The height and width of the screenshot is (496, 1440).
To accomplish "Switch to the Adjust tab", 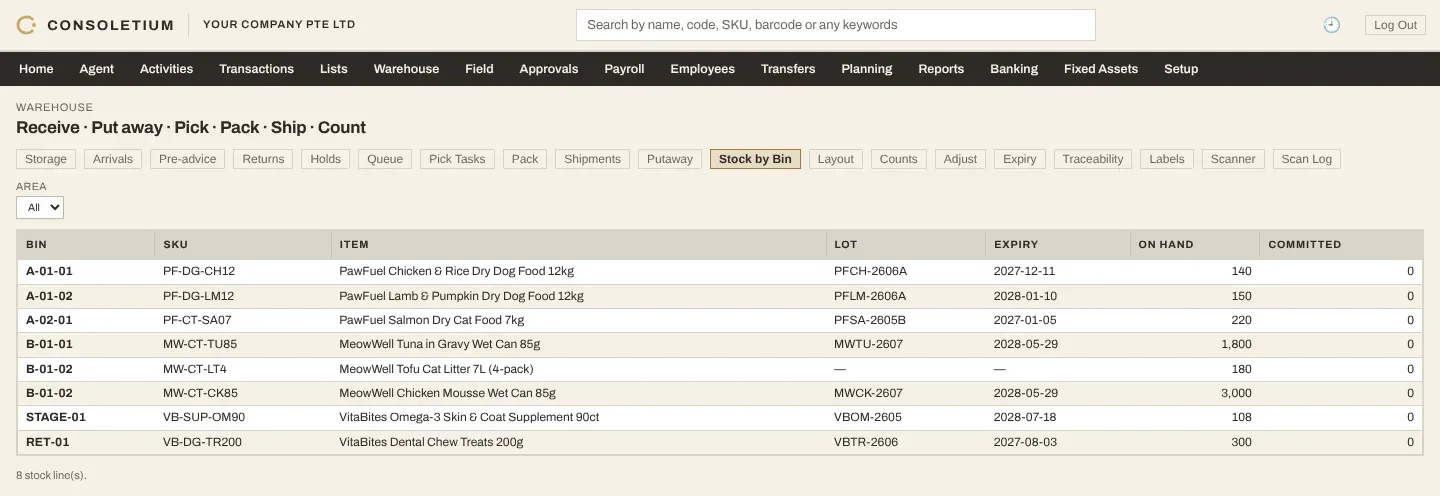I will [960, 159].
